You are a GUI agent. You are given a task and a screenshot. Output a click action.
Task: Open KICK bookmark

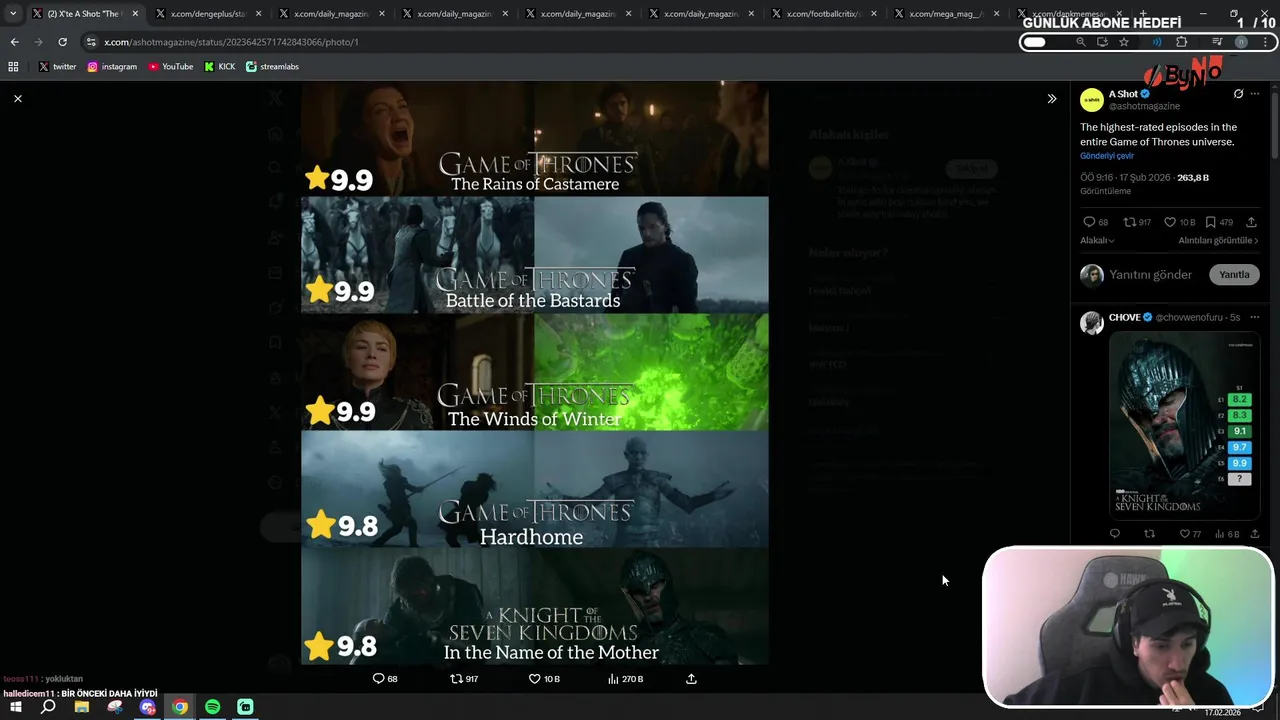[x=220, y=66]
